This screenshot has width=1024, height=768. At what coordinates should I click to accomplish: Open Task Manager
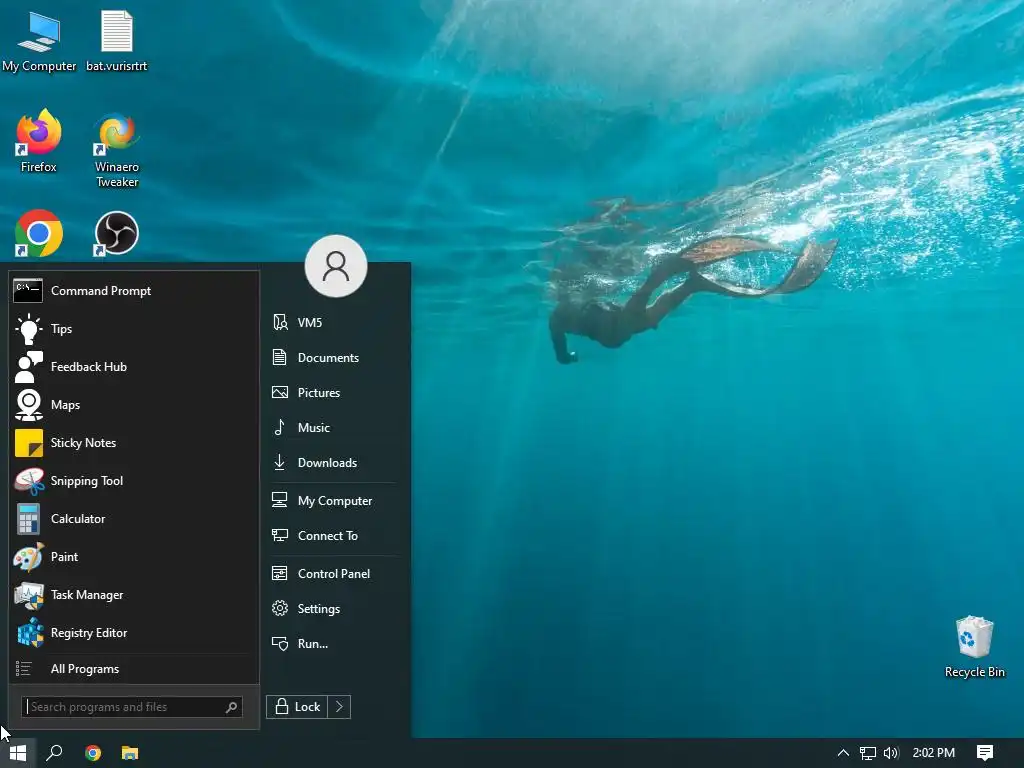click(134, 594)
